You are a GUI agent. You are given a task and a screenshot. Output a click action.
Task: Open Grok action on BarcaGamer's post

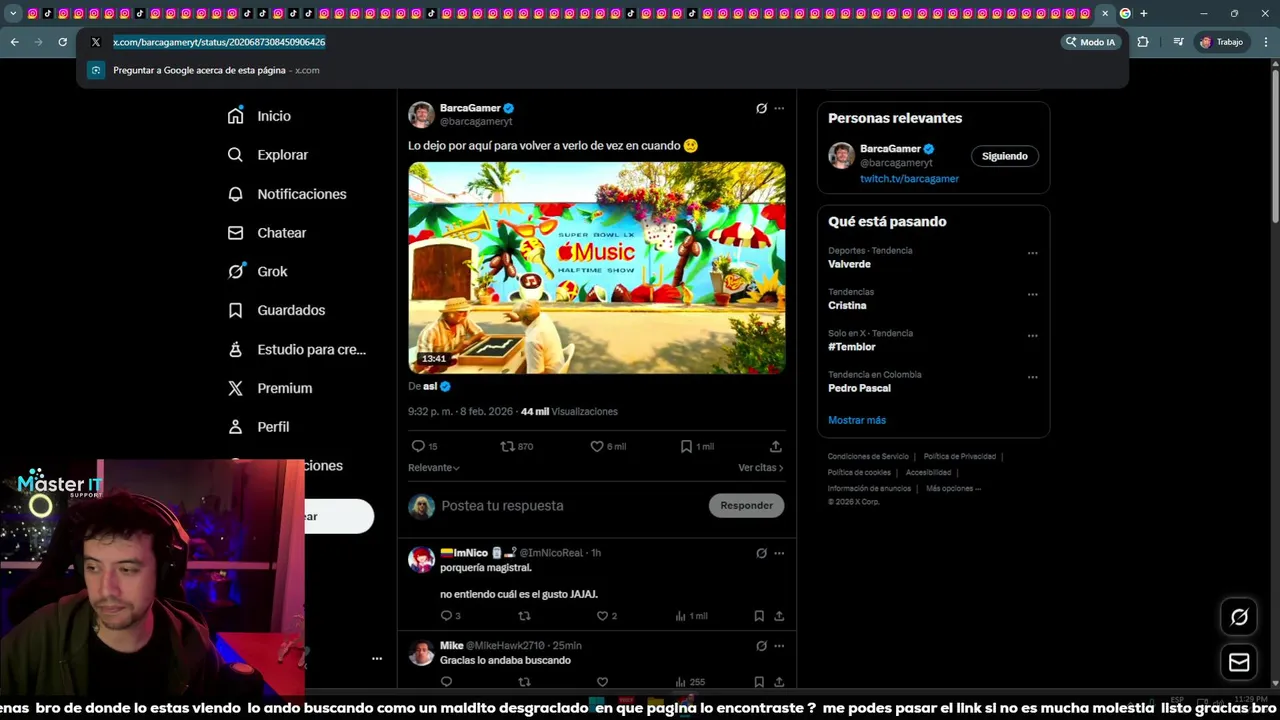point(761,108)
